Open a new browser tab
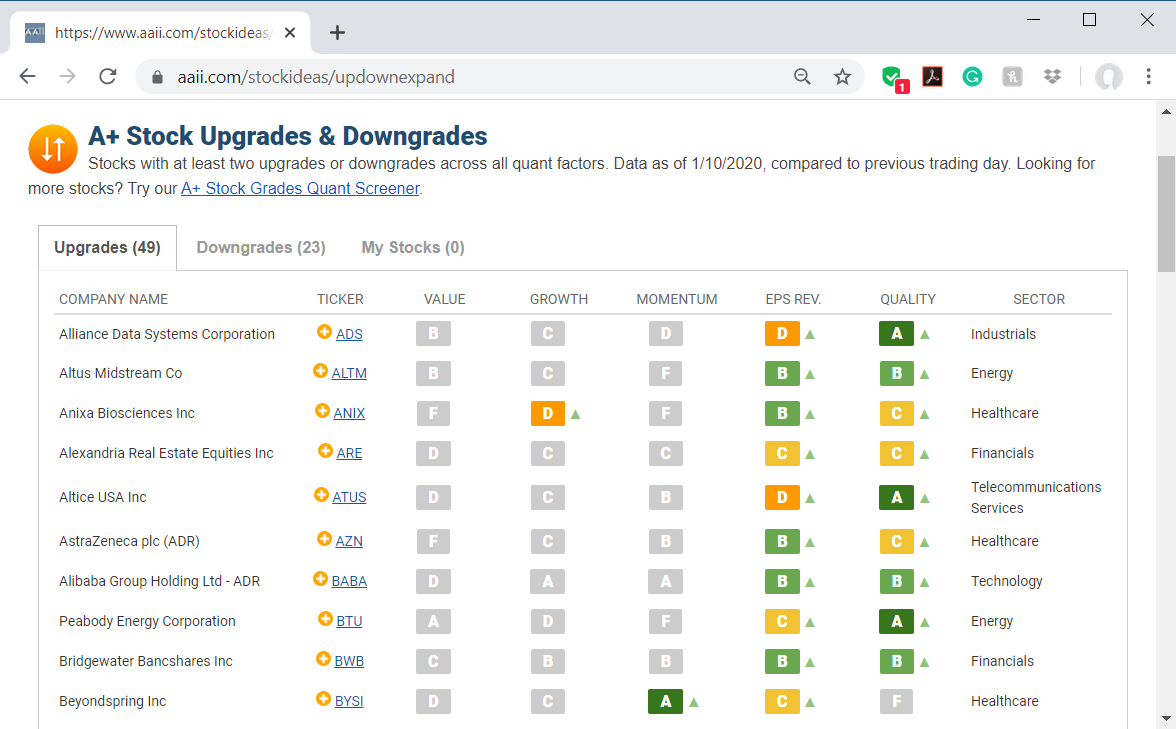 337,32
